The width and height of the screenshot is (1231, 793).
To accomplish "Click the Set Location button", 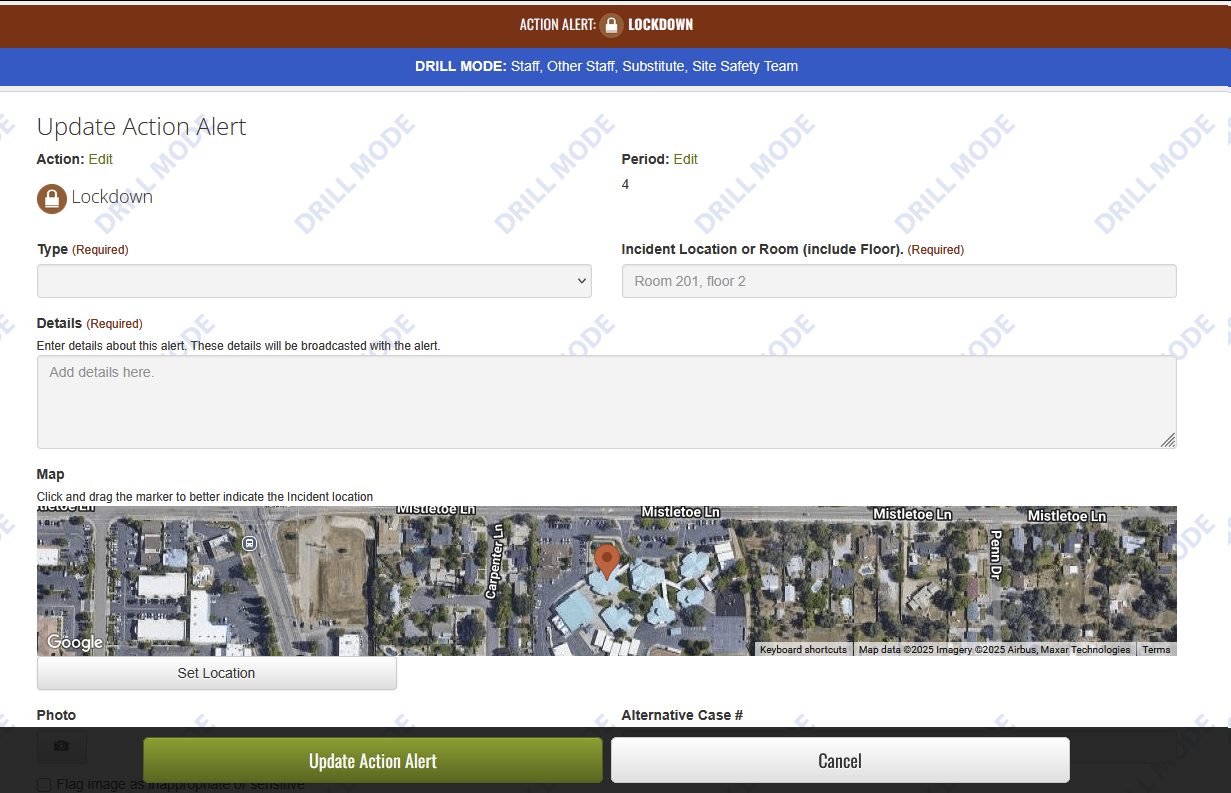I will pos(217,673).
